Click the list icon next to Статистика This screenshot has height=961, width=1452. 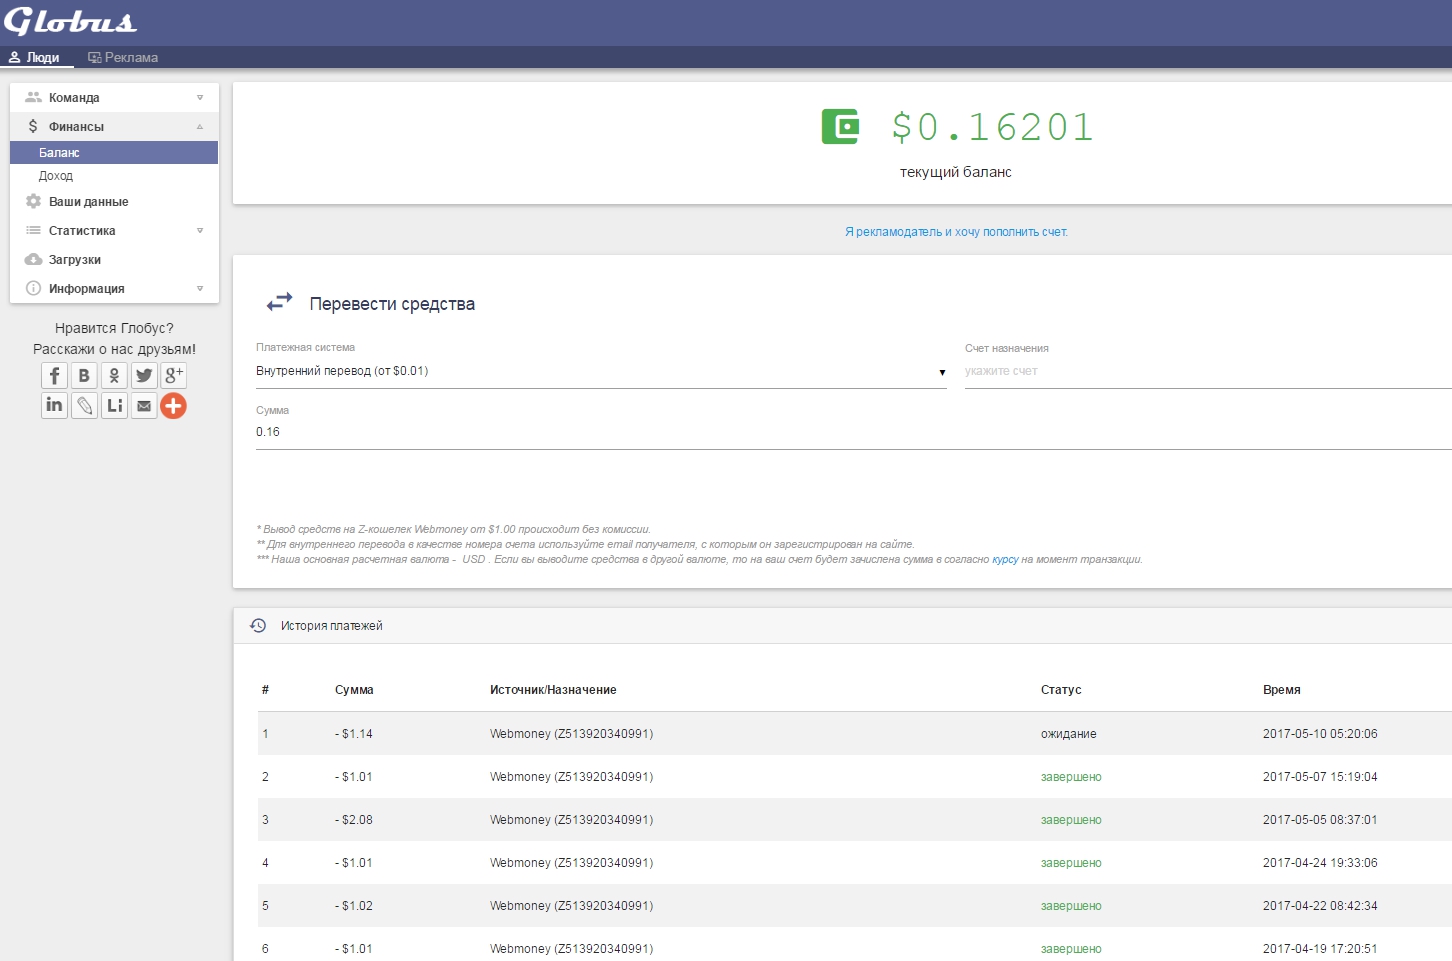coord(33,230)
